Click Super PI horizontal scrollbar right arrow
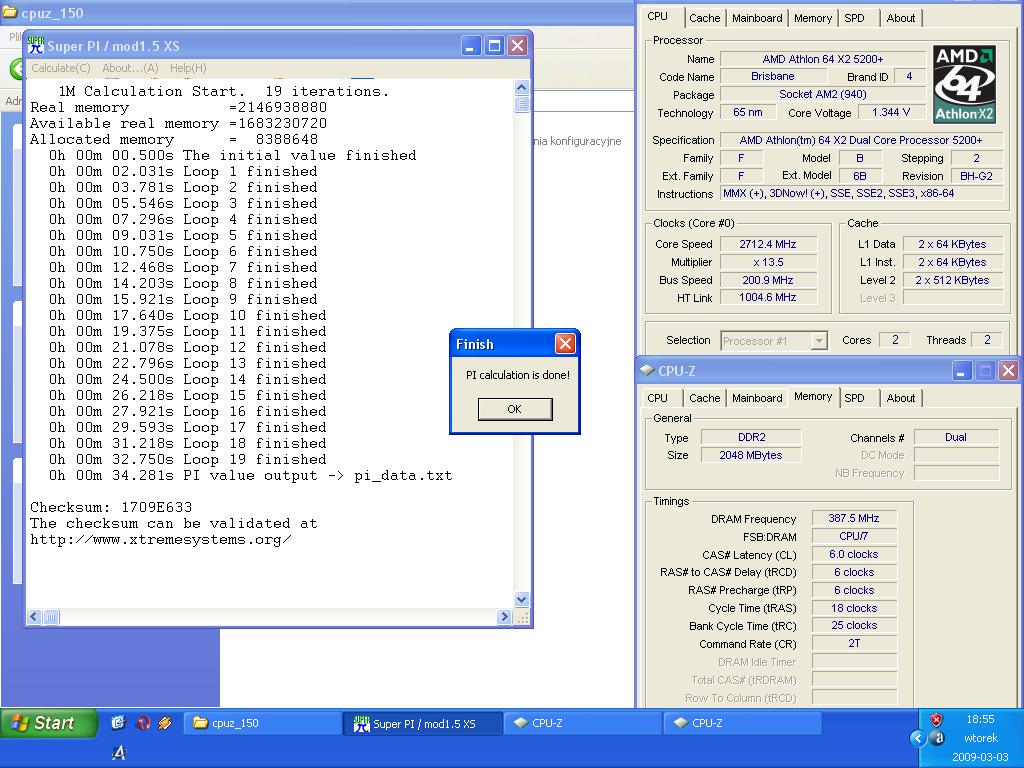 [504, 617]
